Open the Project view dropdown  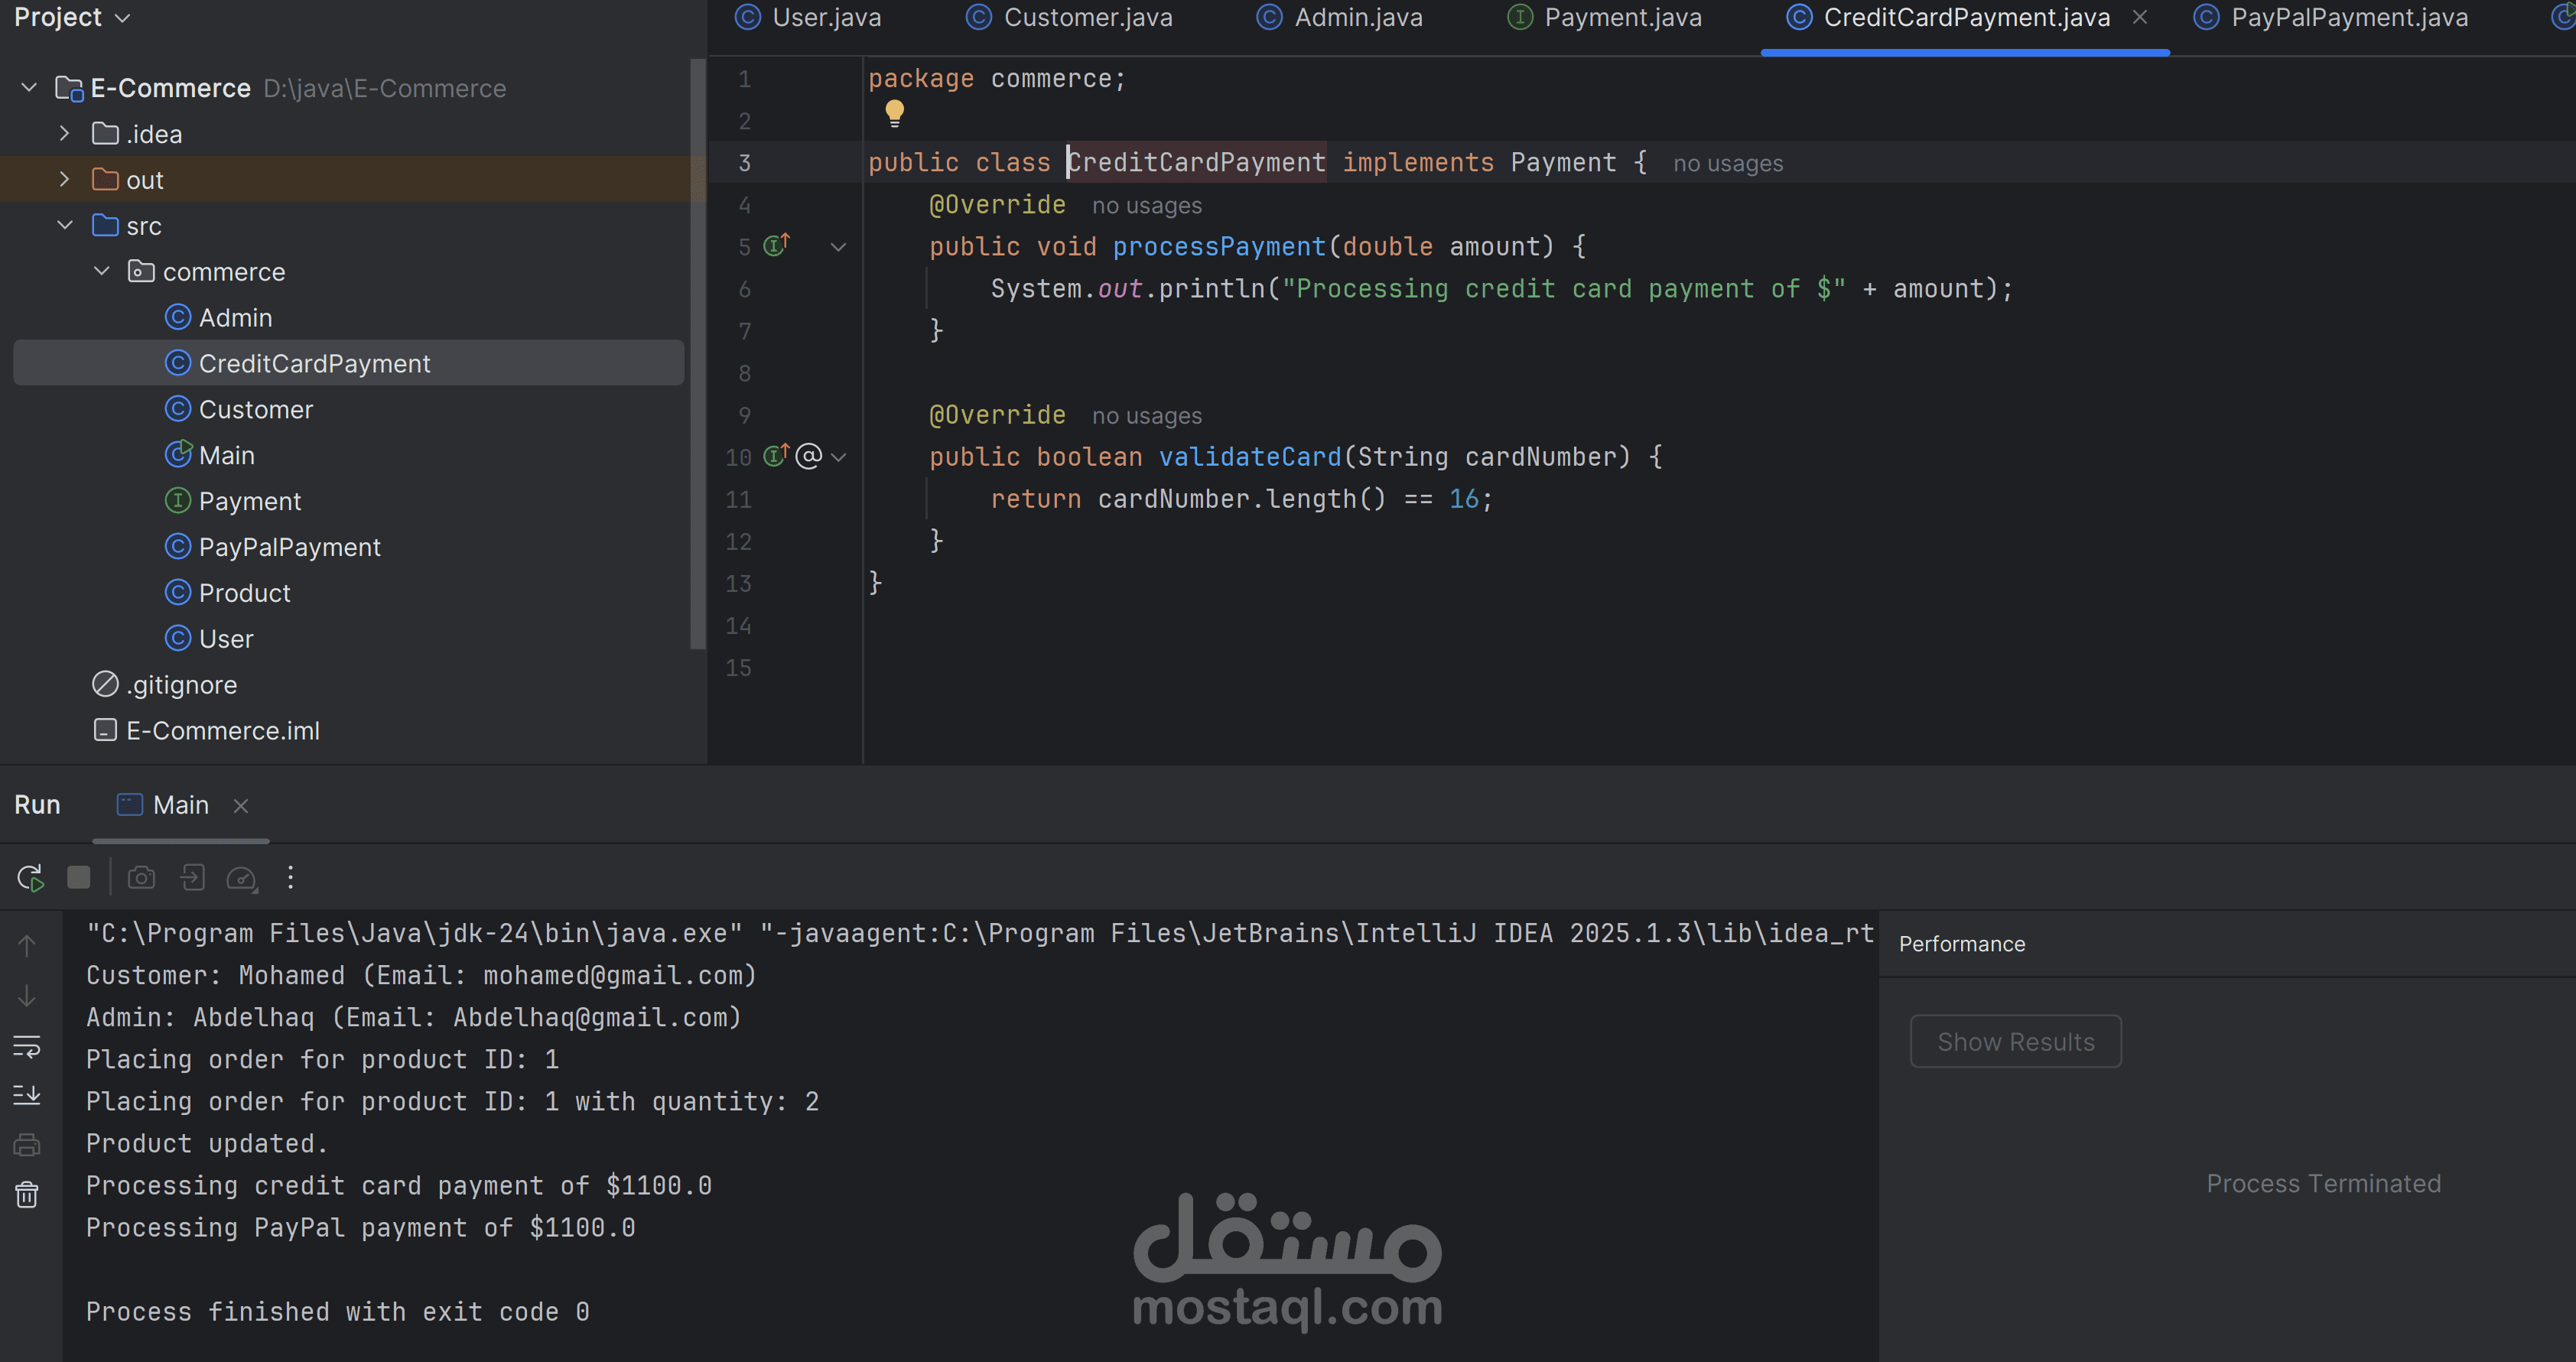click(72, 18)
